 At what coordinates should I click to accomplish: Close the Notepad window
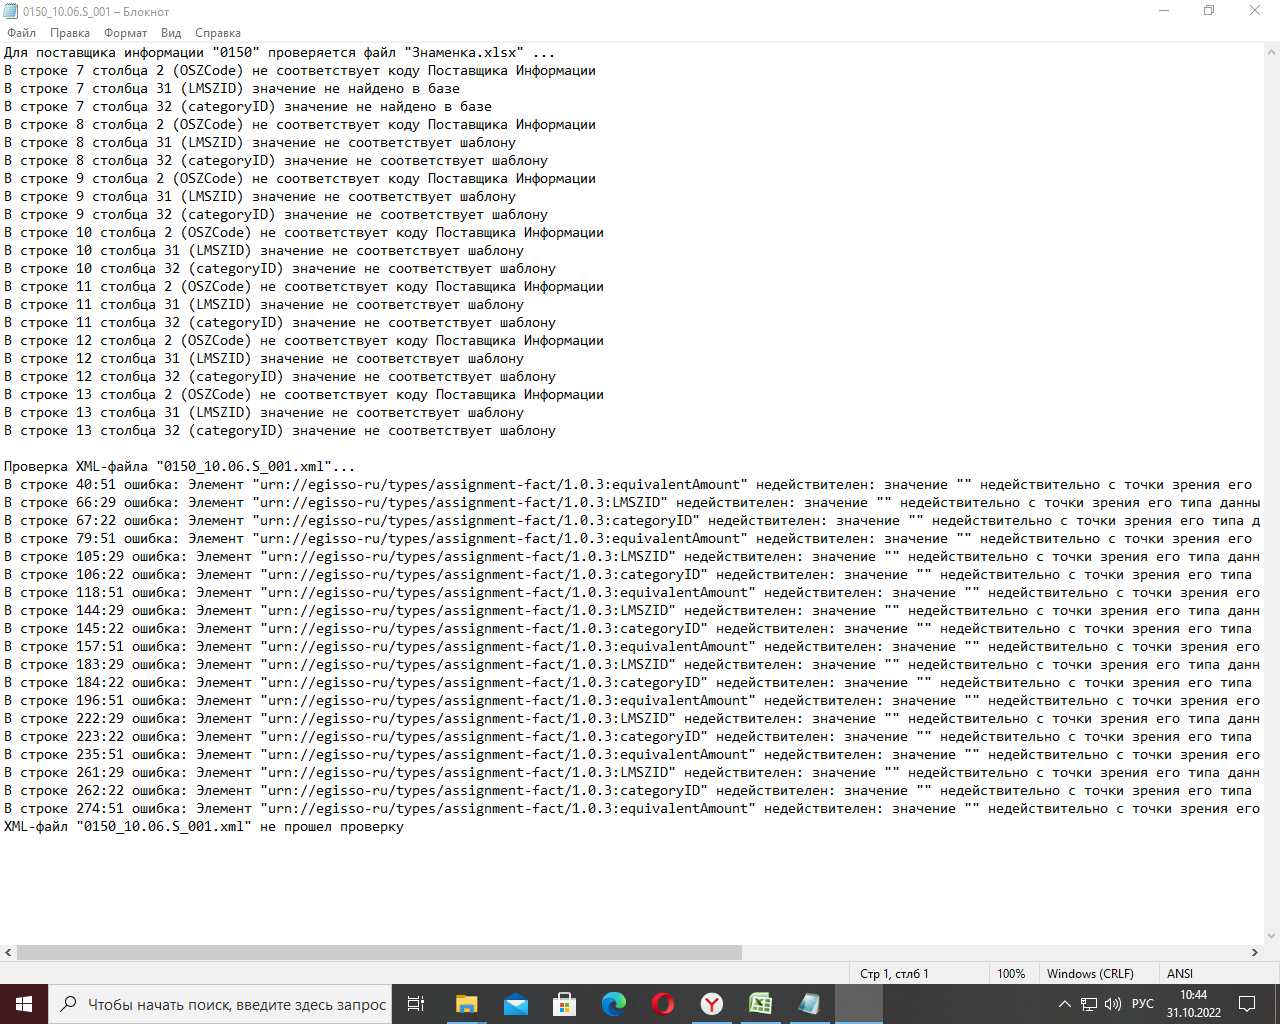(x=1255, y=11)
